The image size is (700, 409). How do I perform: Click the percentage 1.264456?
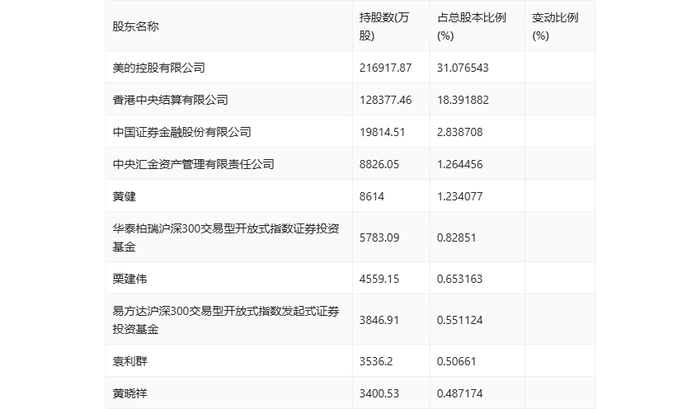point(460,164)
